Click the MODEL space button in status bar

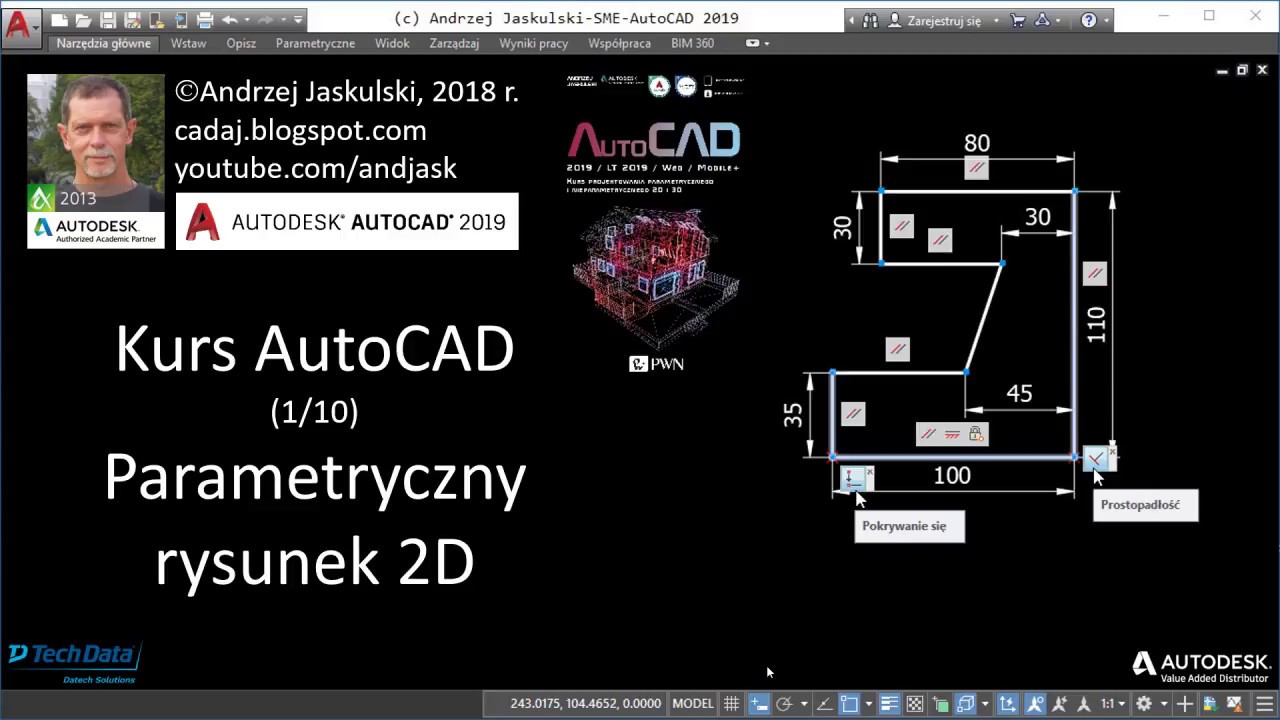[693, 704]
